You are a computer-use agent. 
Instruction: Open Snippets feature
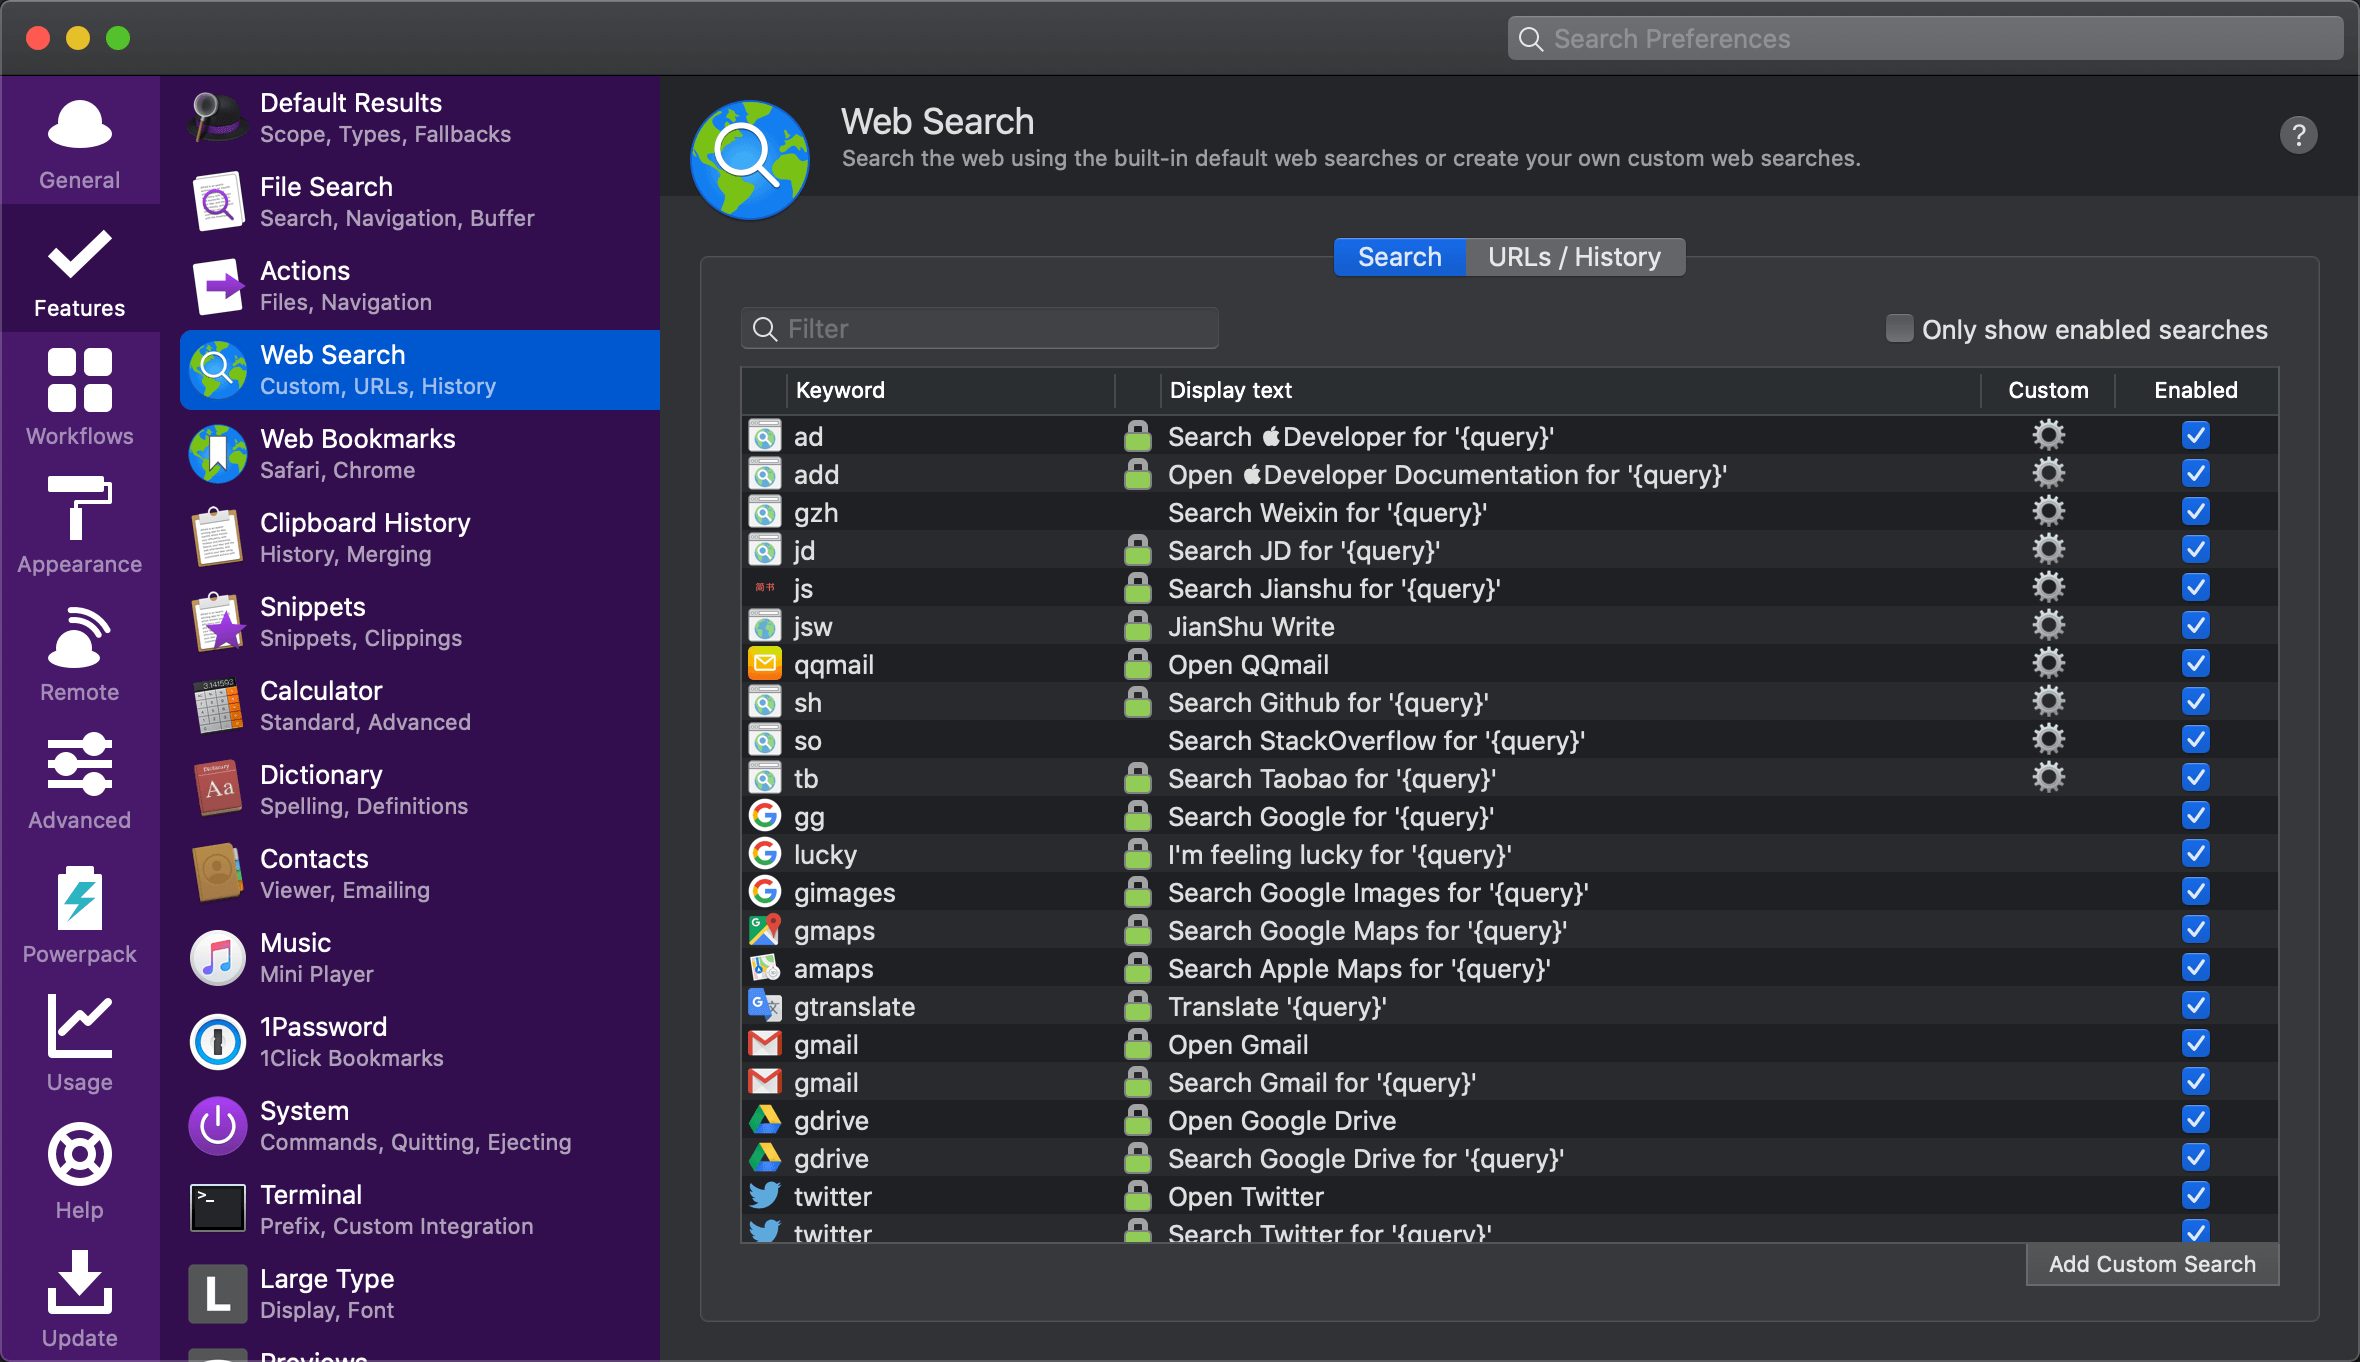point(420,622)
